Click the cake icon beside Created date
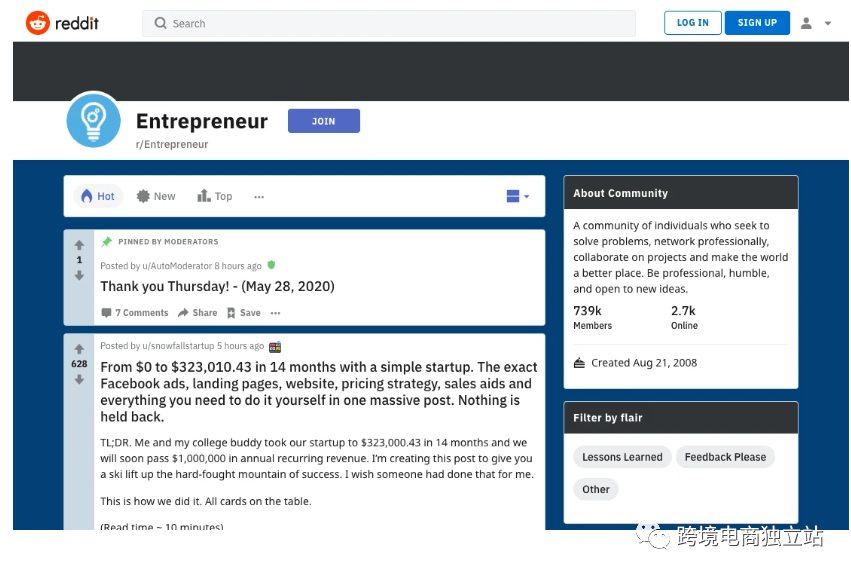Viewport: 851px width, 574px height. click(x=579, y=363)
